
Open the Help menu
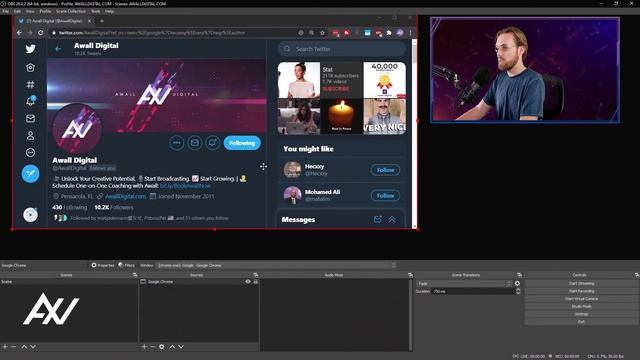[x=109, y=11]
